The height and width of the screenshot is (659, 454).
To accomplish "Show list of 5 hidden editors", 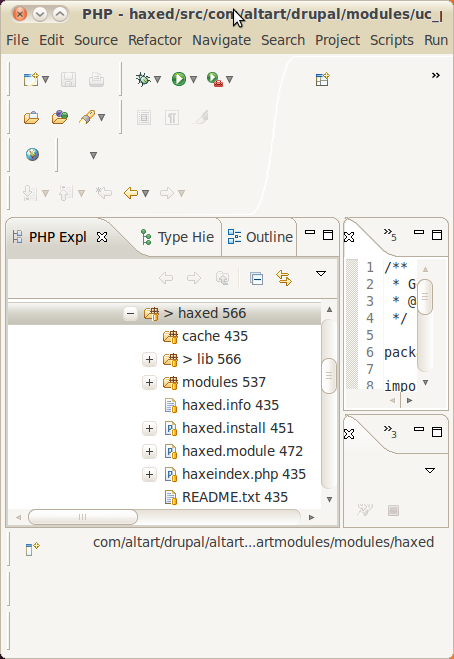I will point(390,235).
